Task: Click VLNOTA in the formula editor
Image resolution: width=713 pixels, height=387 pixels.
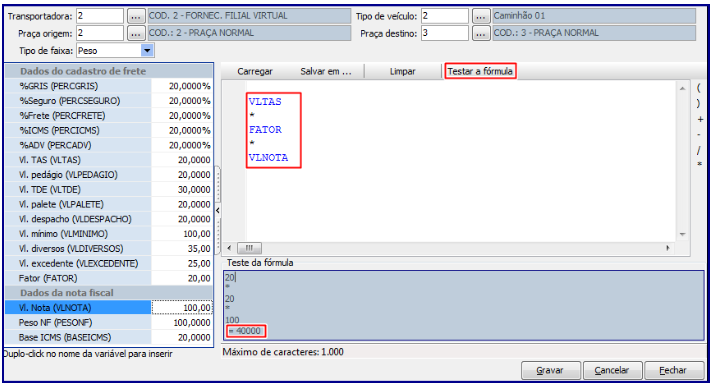Action: pos(268,157)
